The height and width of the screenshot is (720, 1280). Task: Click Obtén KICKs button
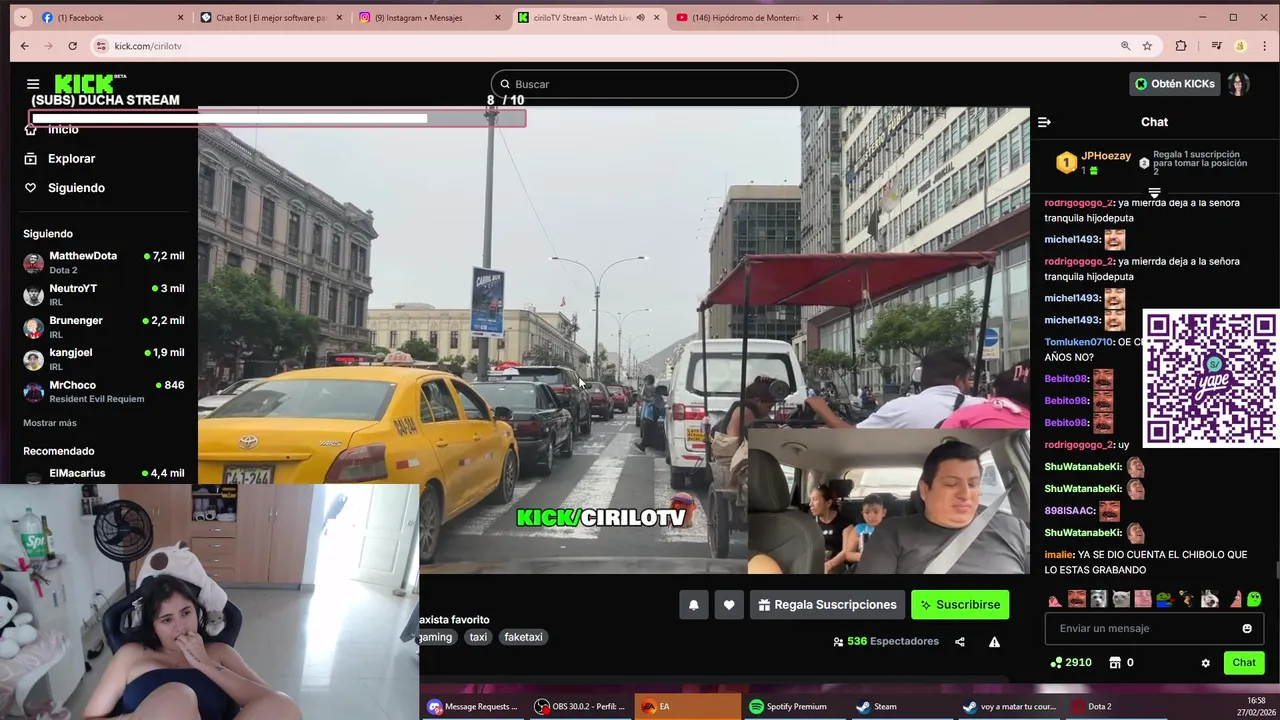[1174, 84]
